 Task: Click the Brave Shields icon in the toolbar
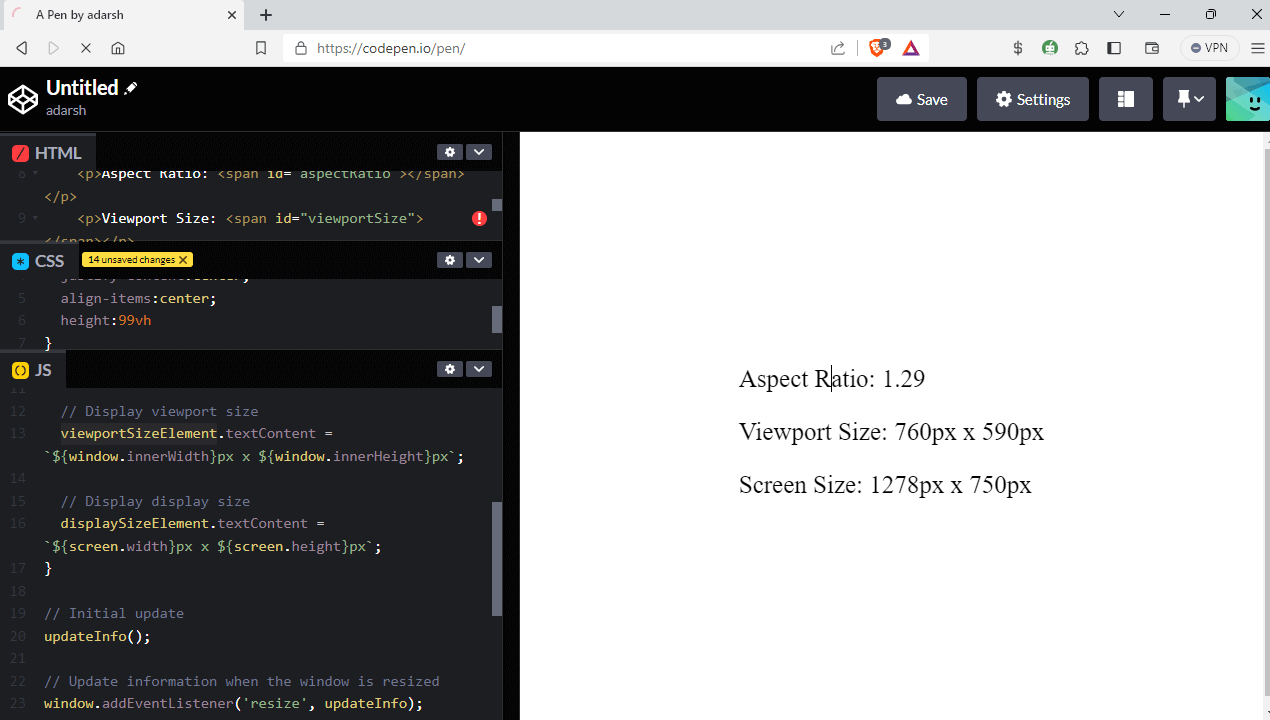point(877,47)
